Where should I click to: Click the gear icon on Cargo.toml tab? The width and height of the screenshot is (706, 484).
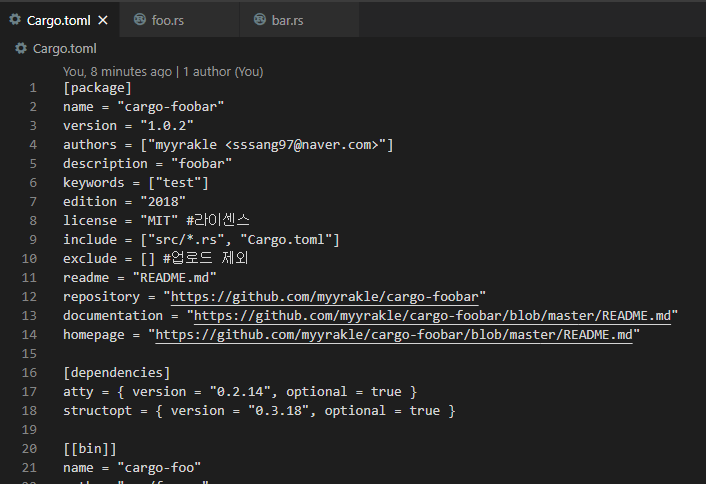(17, 20)
